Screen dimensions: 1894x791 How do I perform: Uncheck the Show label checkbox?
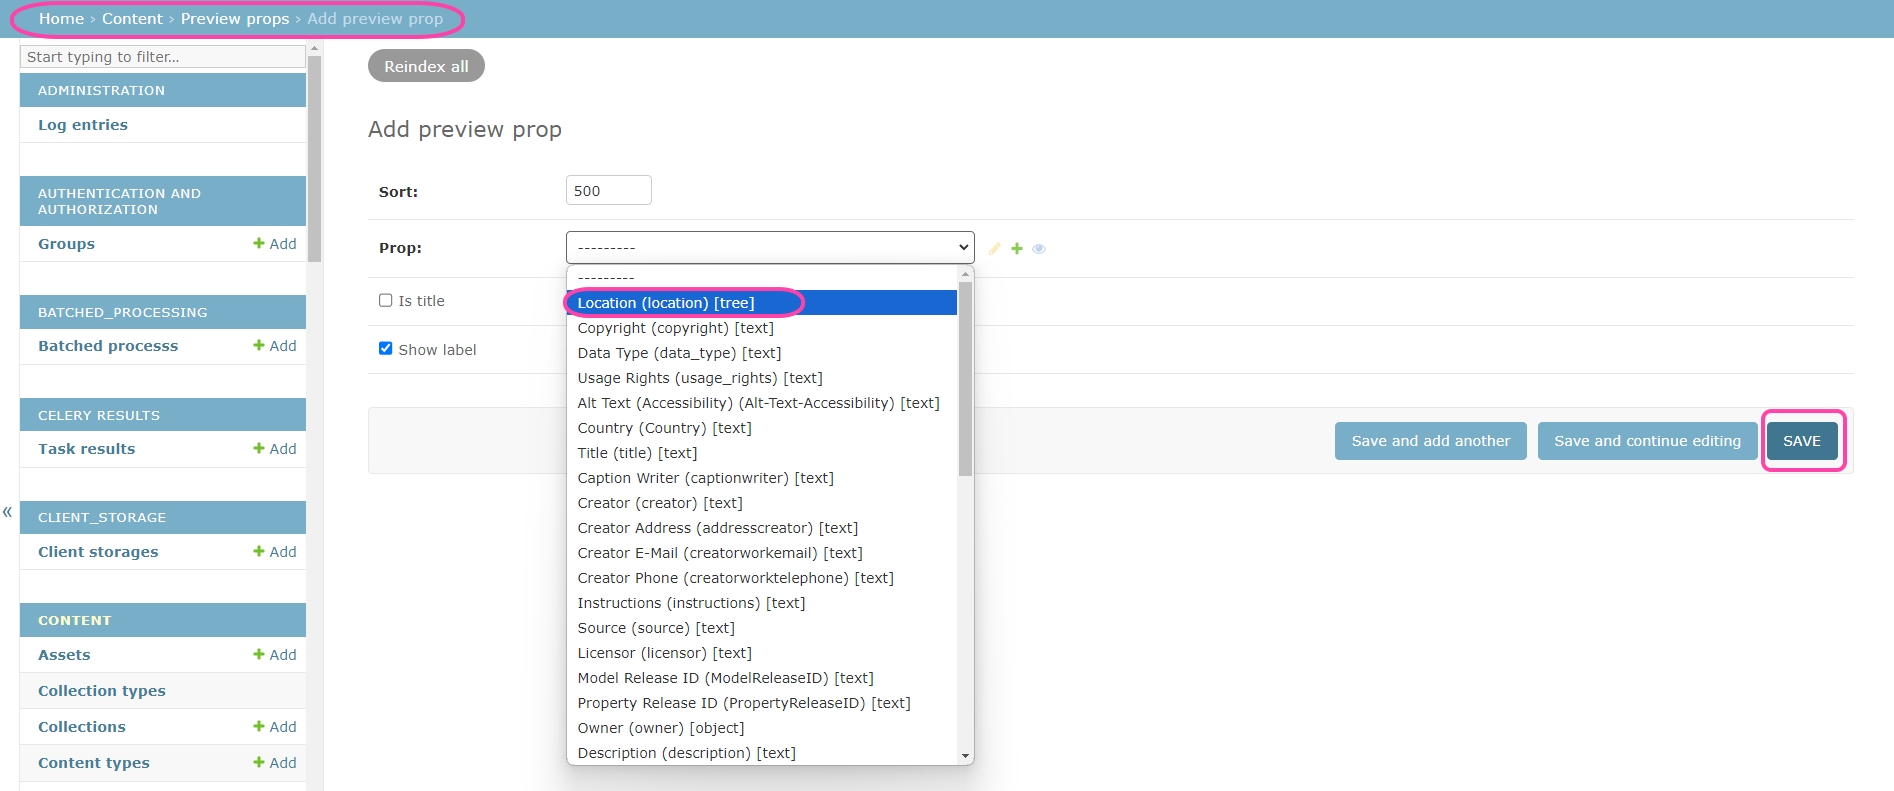[x=386, y=349]
